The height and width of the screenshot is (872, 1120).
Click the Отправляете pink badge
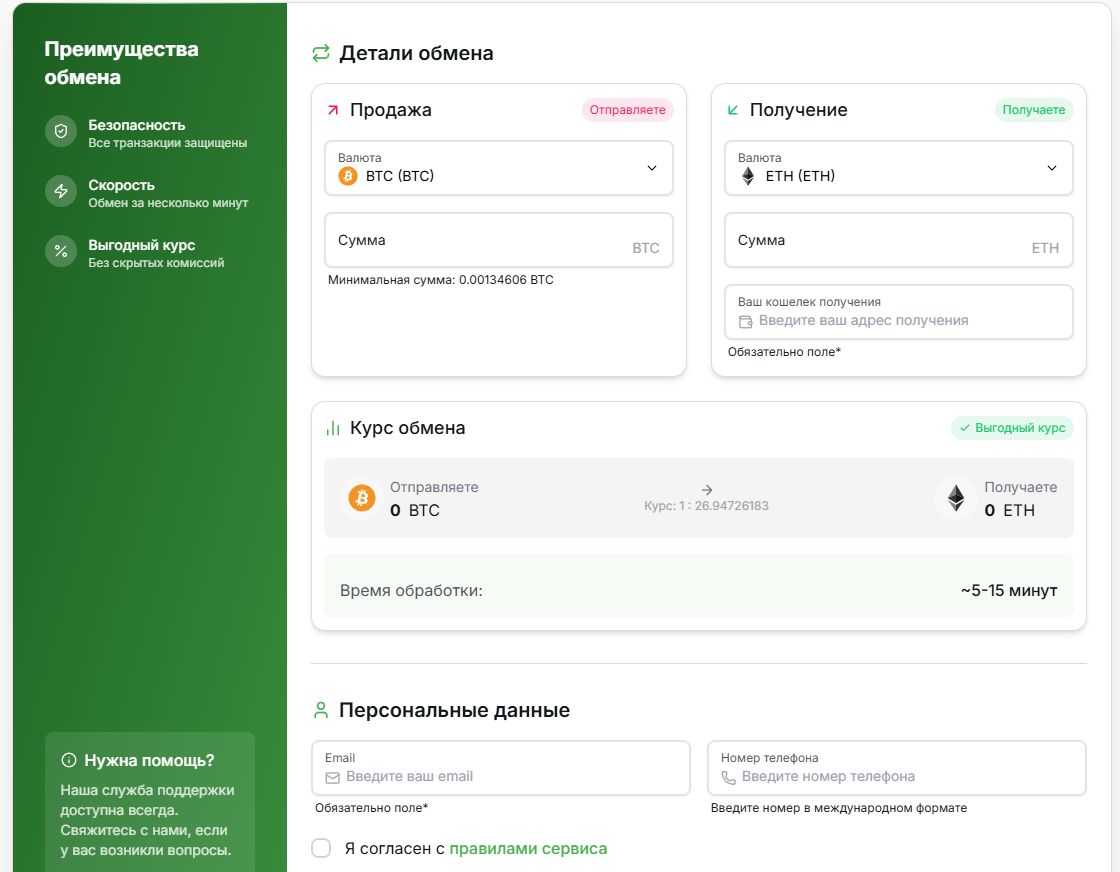[627, 110]
